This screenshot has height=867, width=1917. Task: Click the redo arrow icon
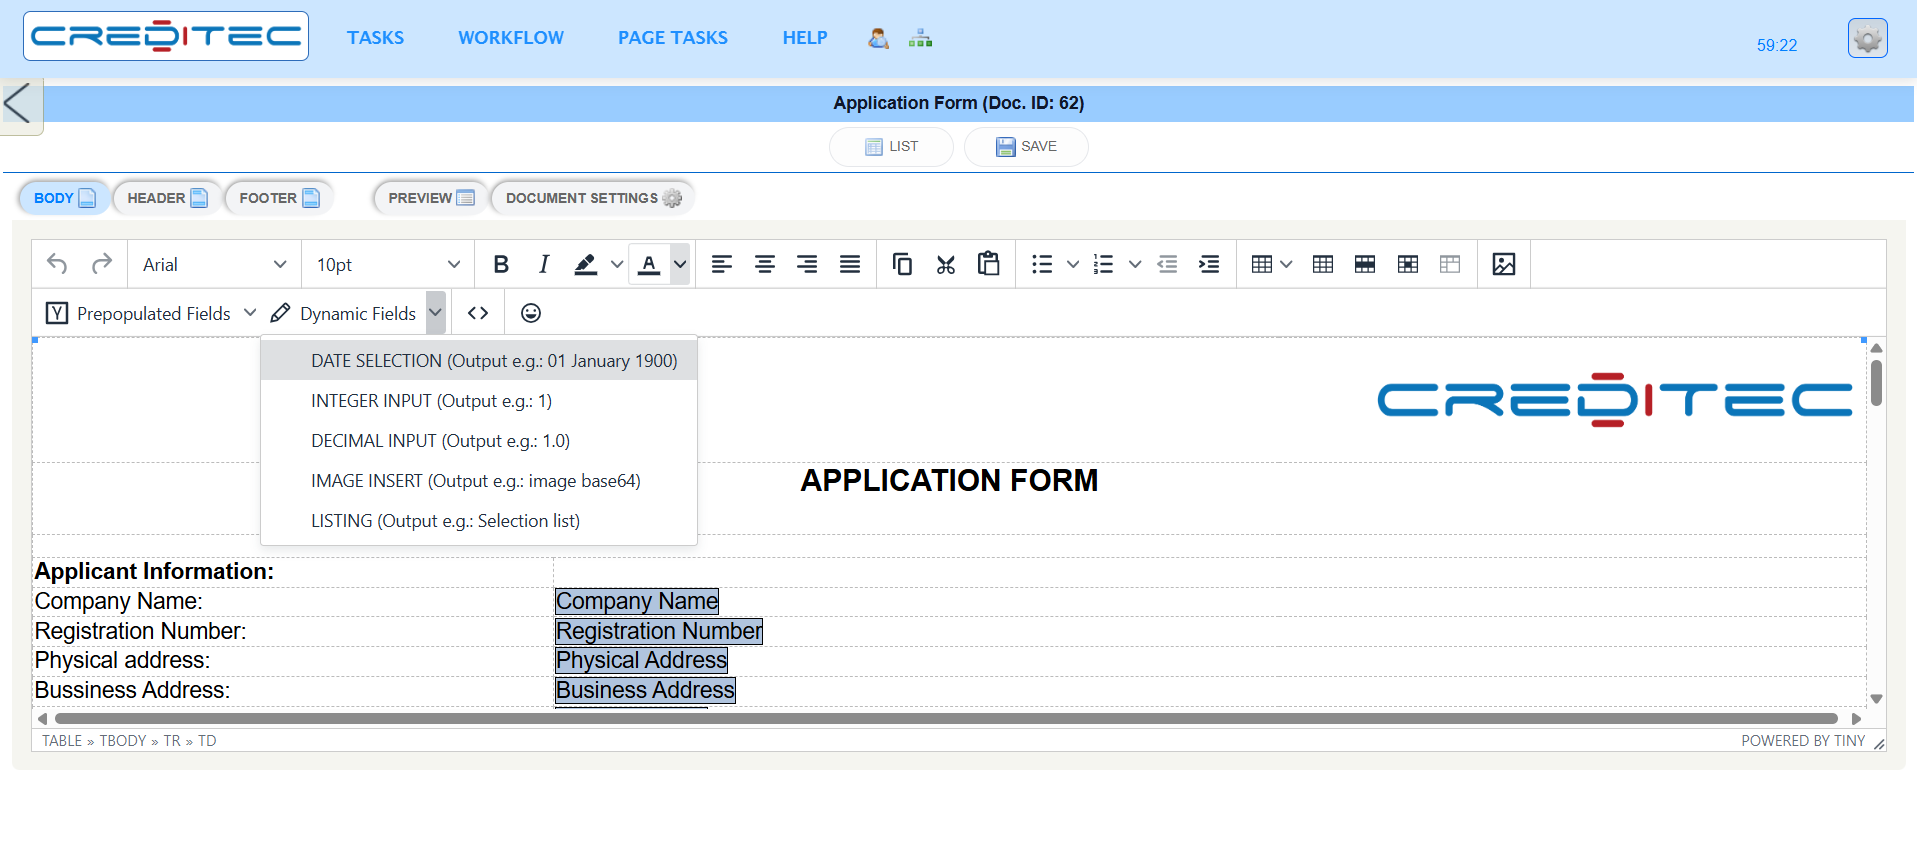101,264
